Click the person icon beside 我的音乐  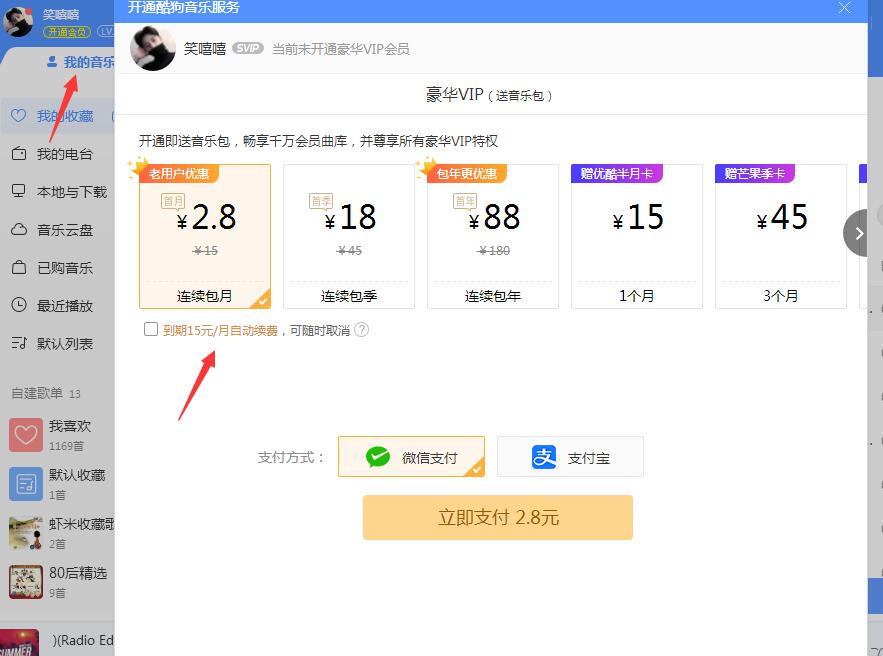pyautogui.click(x=52, y=61)
